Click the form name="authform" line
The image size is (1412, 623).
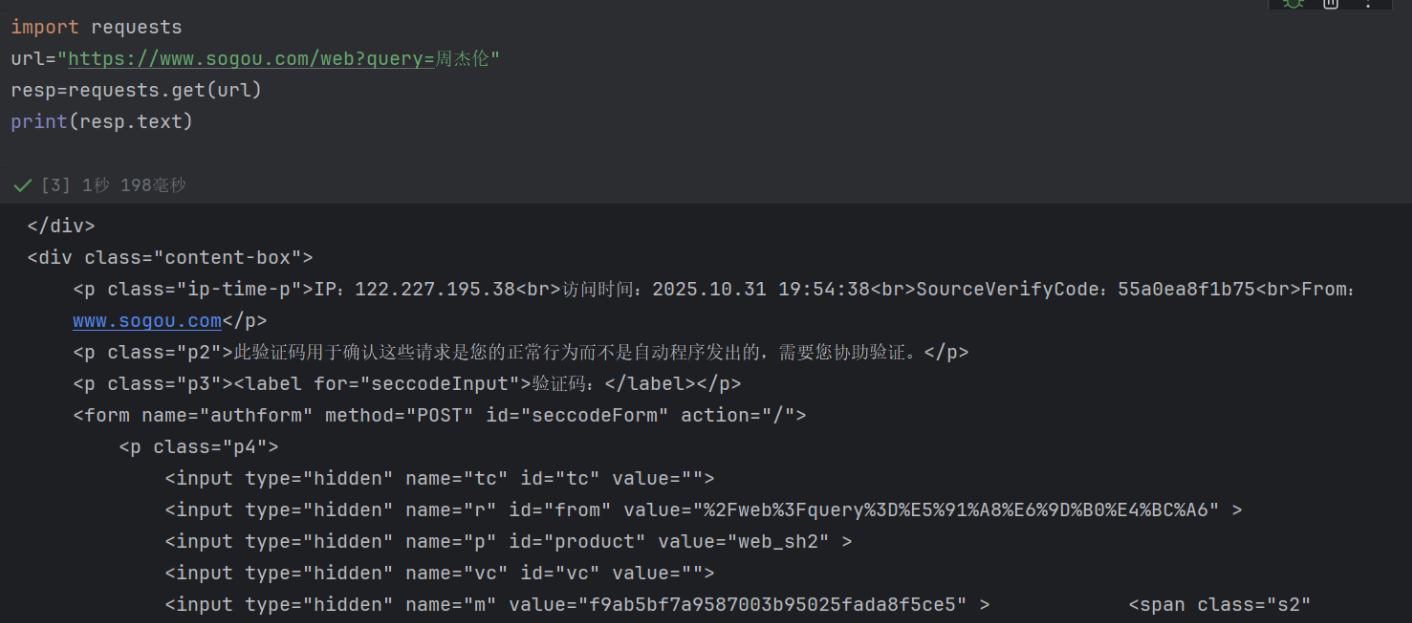click(x=440, y=415)
